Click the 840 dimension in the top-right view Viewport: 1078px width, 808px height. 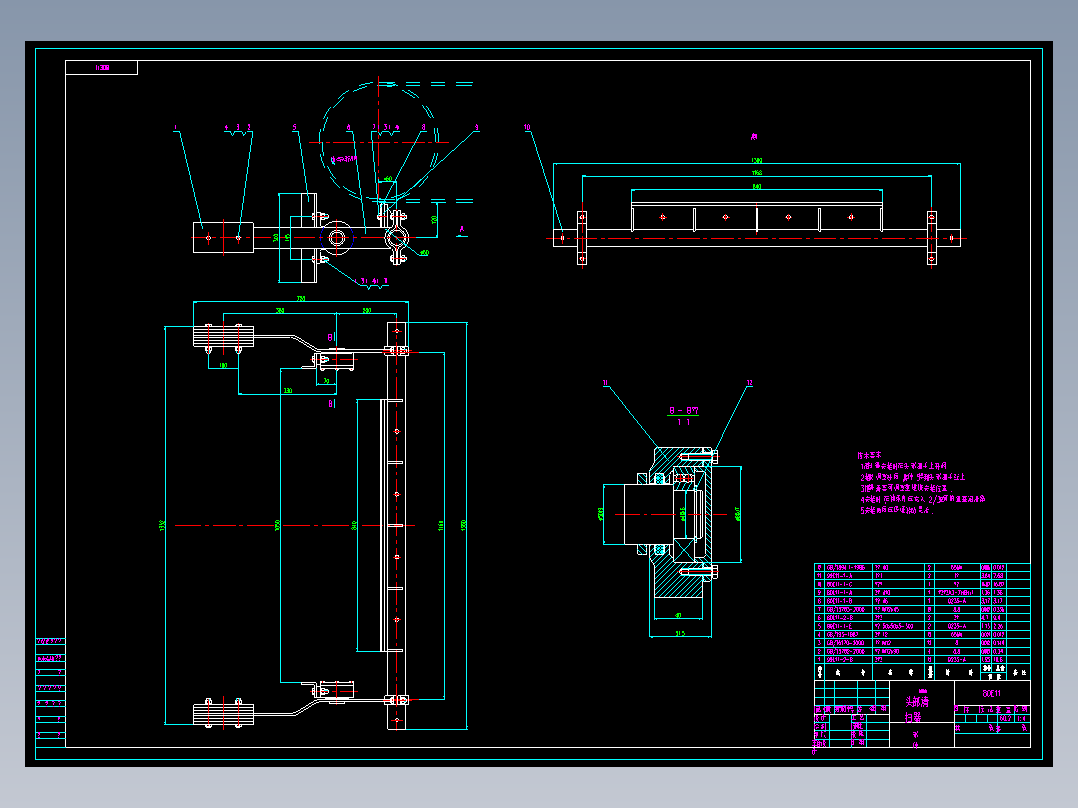(756, 186)
